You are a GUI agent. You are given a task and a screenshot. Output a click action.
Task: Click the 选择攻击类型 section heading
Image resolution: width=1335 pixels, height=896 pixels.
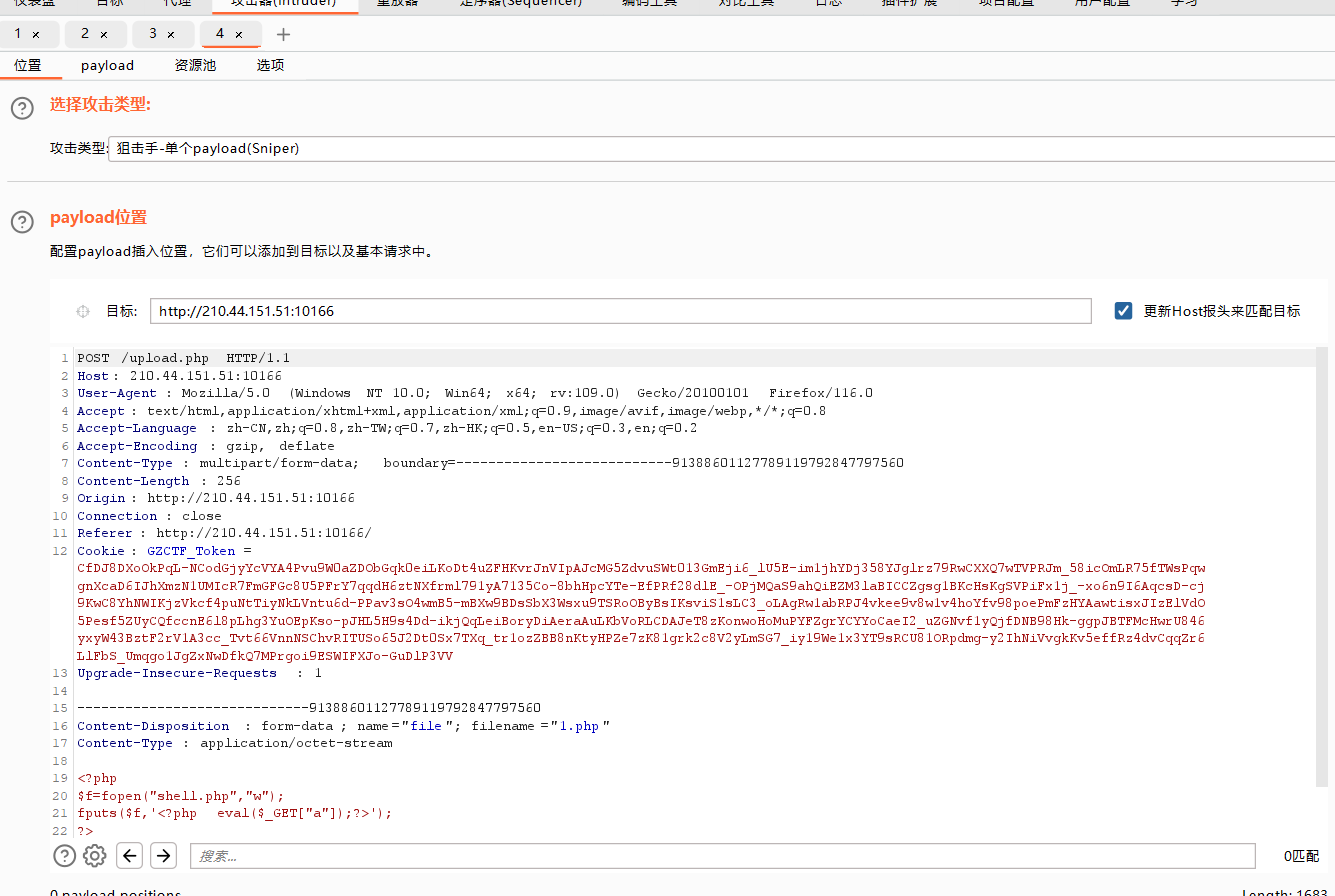pos(100,105)
